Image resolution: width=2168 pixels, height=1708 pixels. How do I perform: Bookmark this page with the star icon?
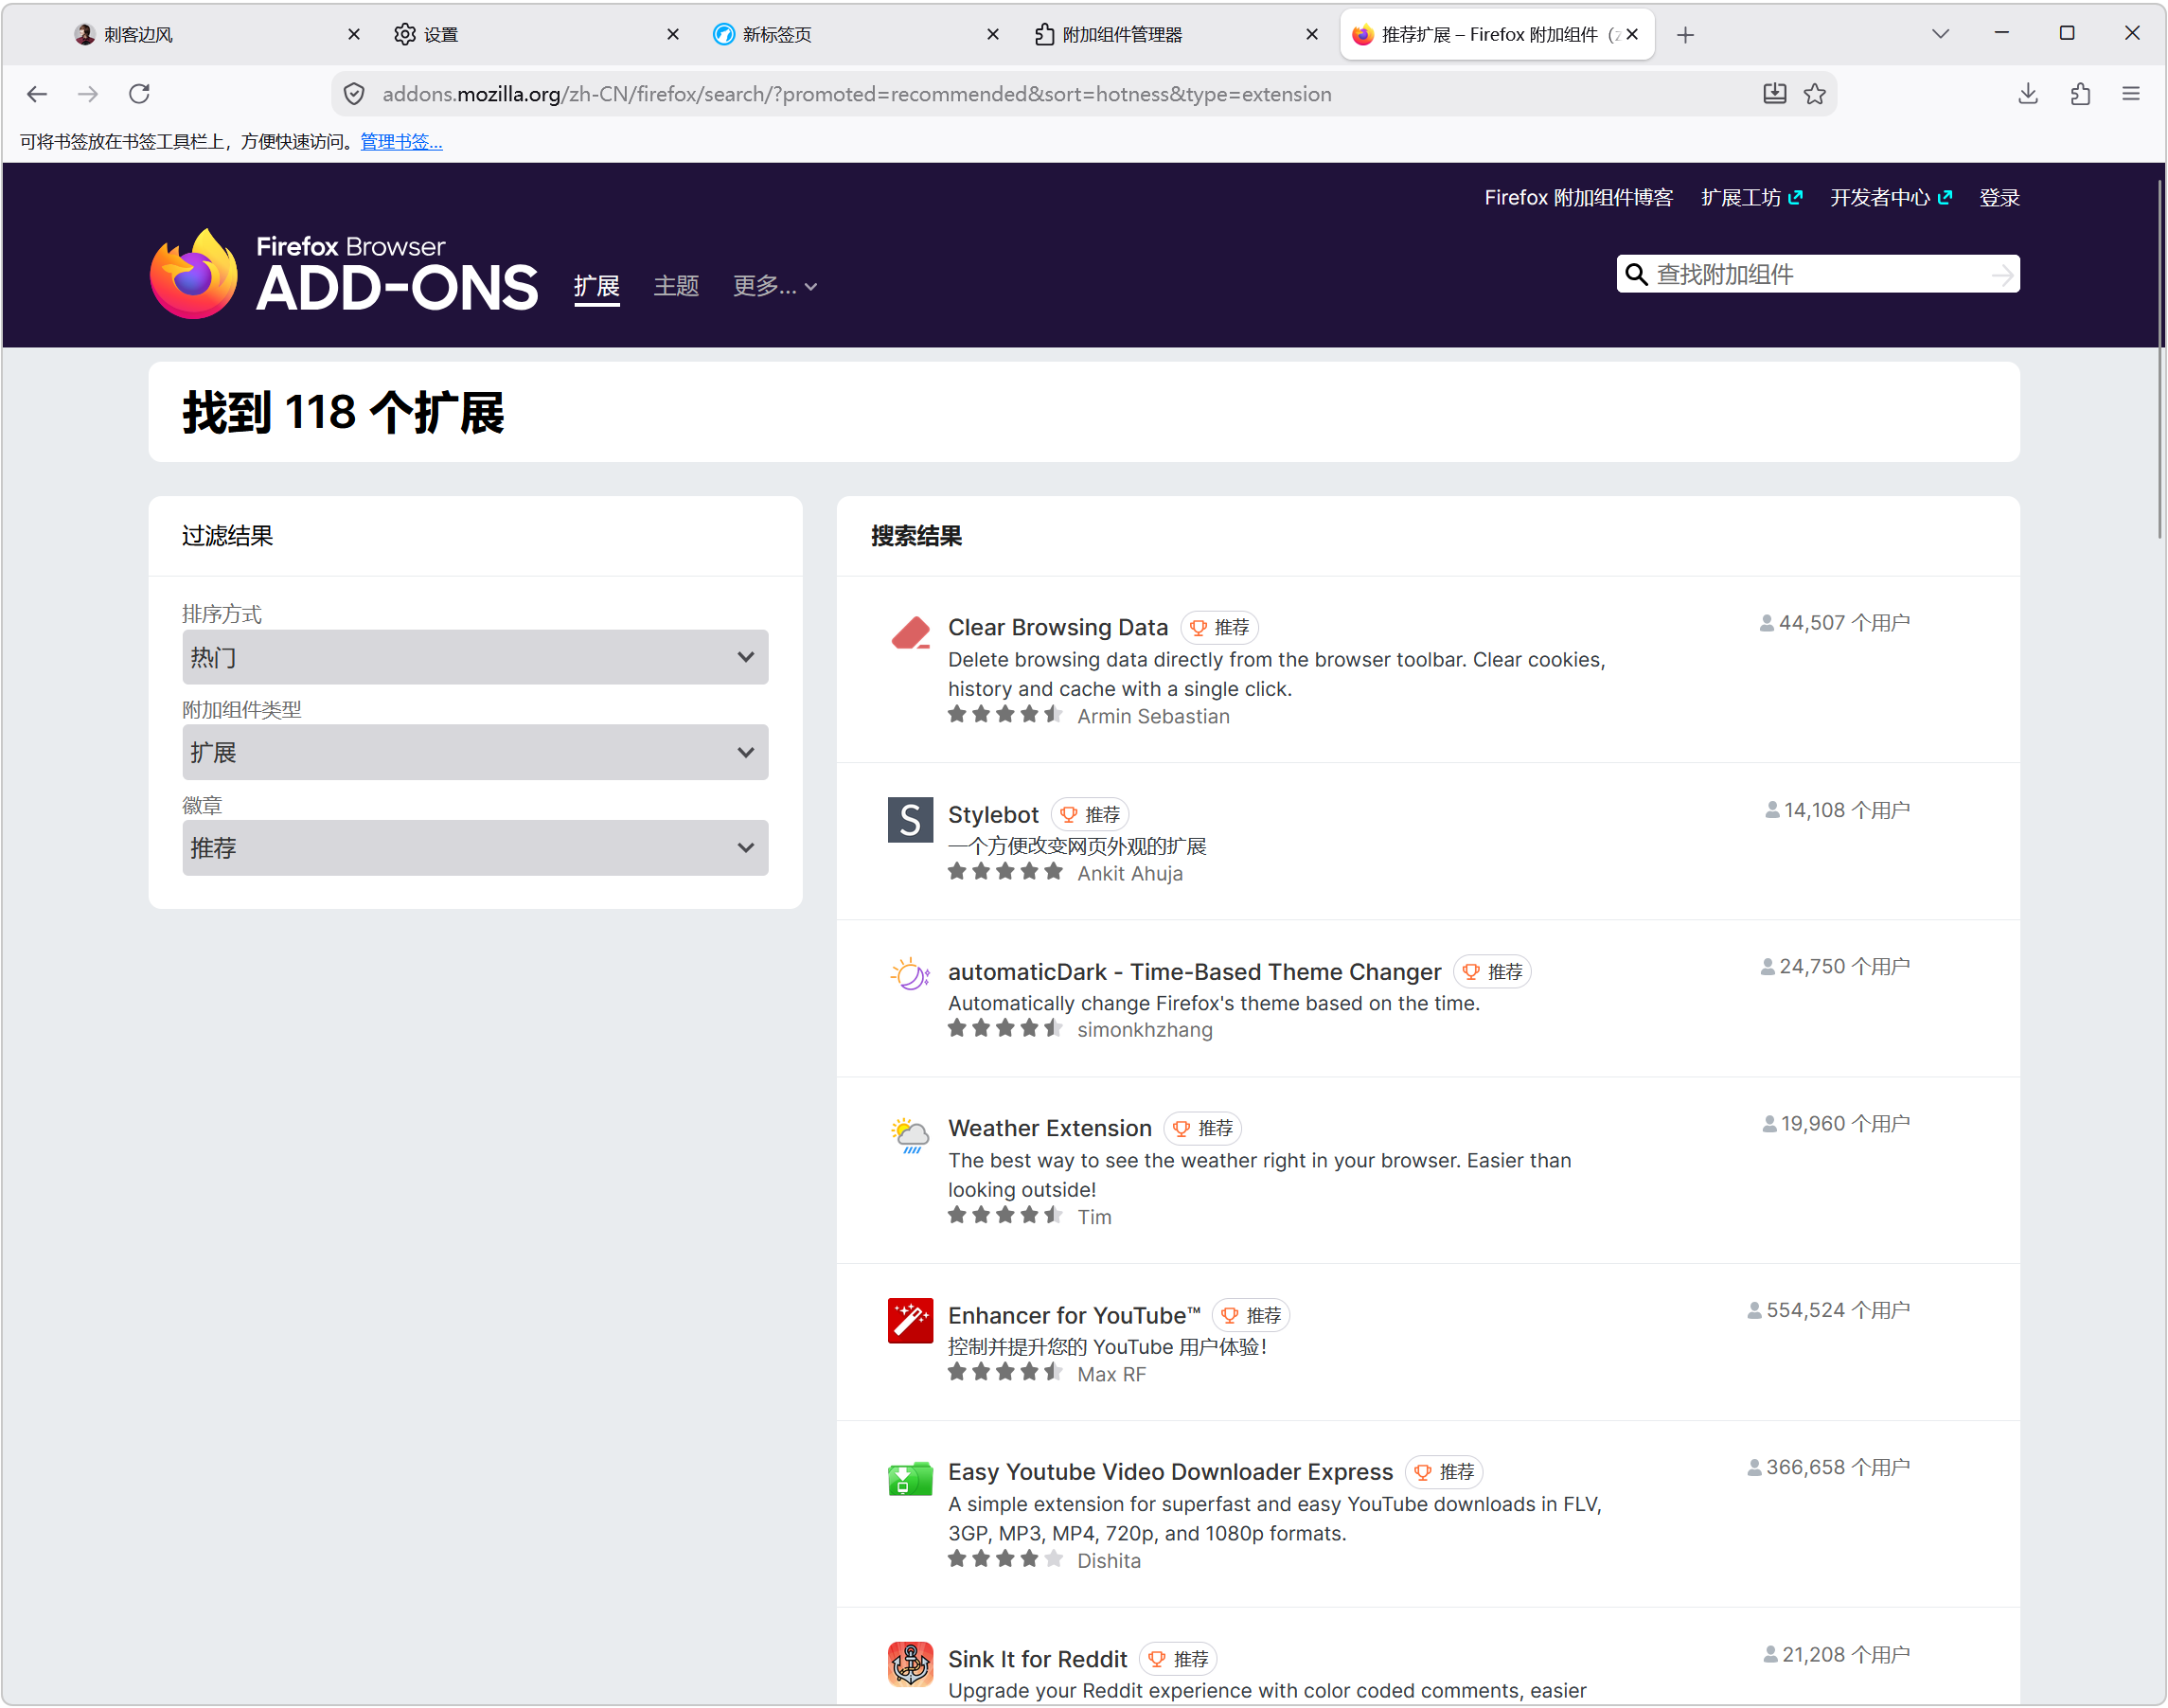1815,94
